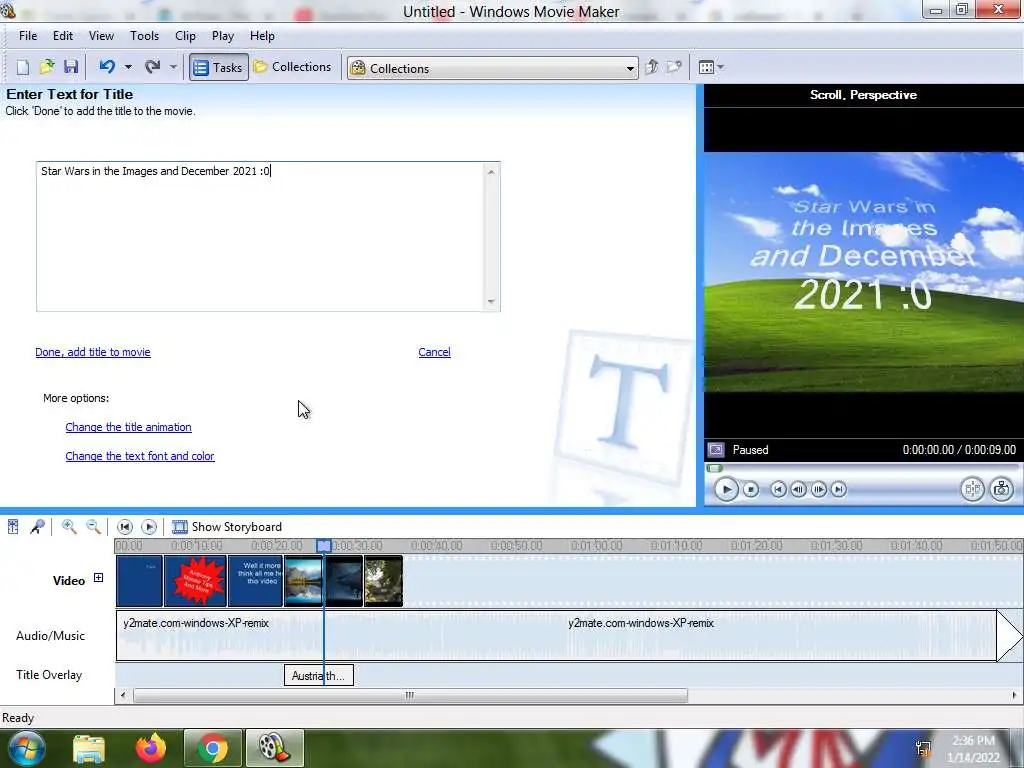The width and height of the screenshot is (1024, 768).
Task: Expand the Redo history dropdown arrow
Action: 173,67
